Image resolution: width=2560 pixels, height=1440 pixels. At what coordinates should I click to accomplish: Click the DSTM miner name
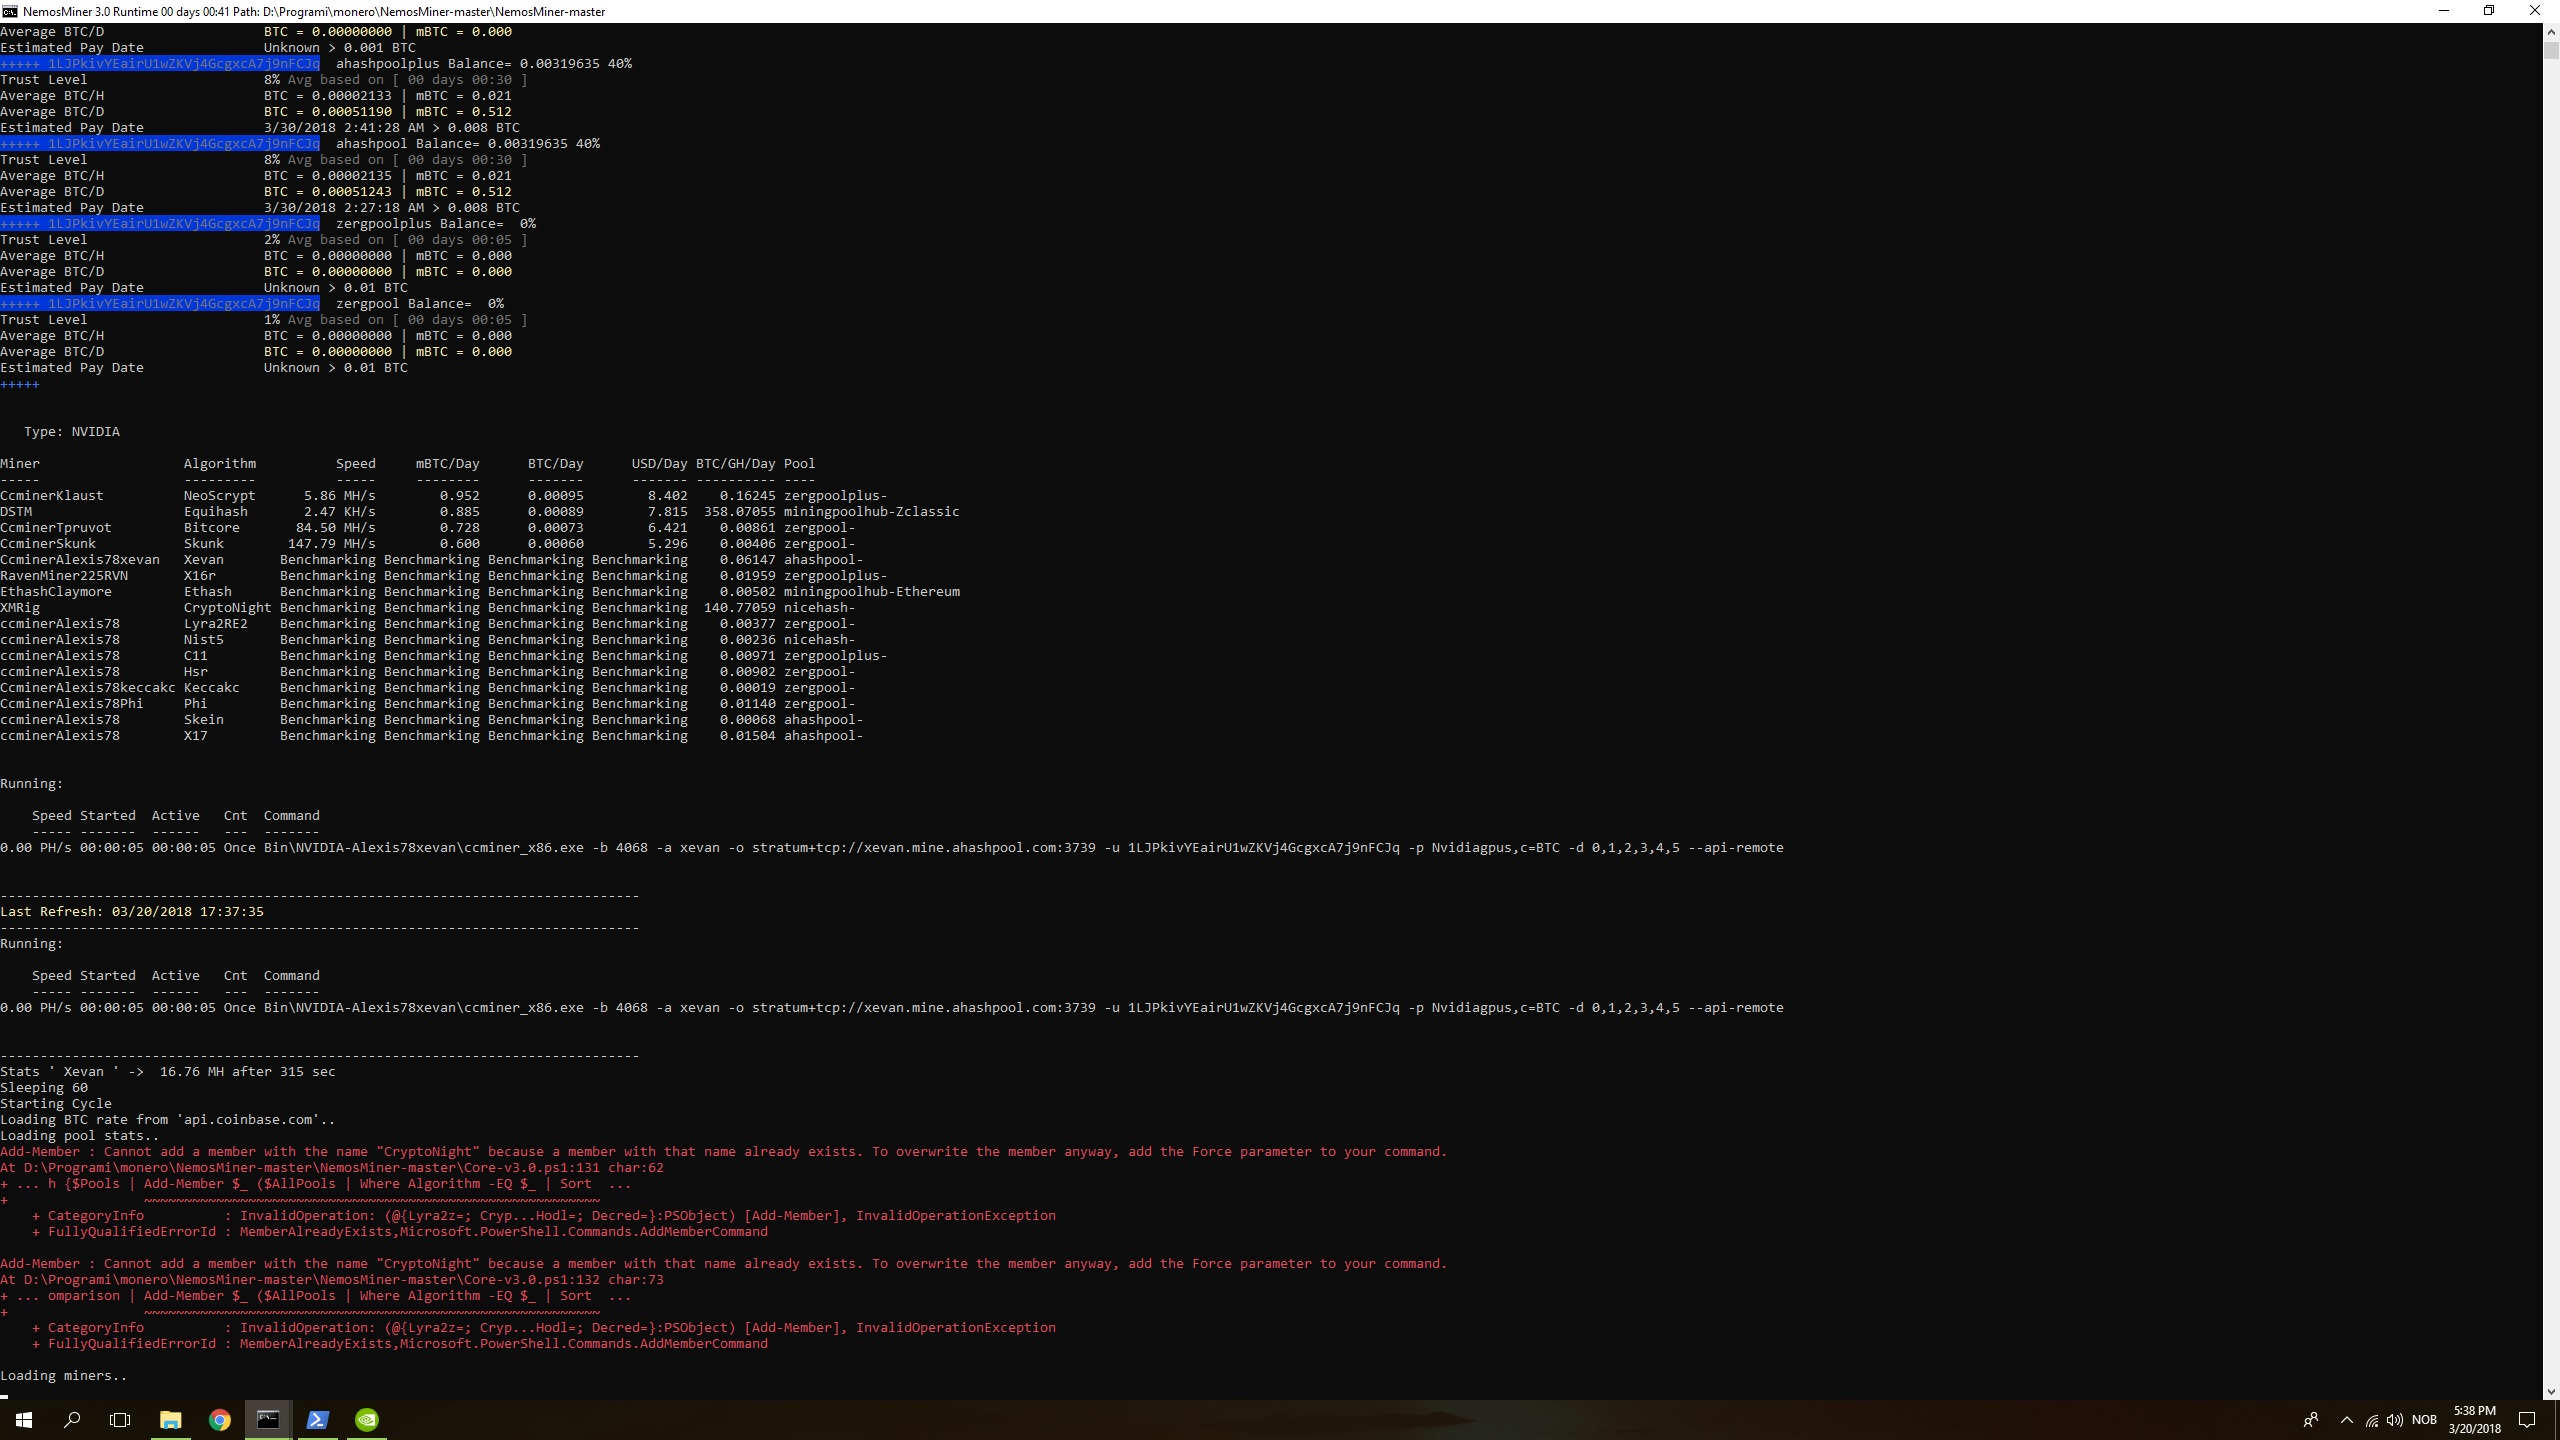click(x=16, y=511)
